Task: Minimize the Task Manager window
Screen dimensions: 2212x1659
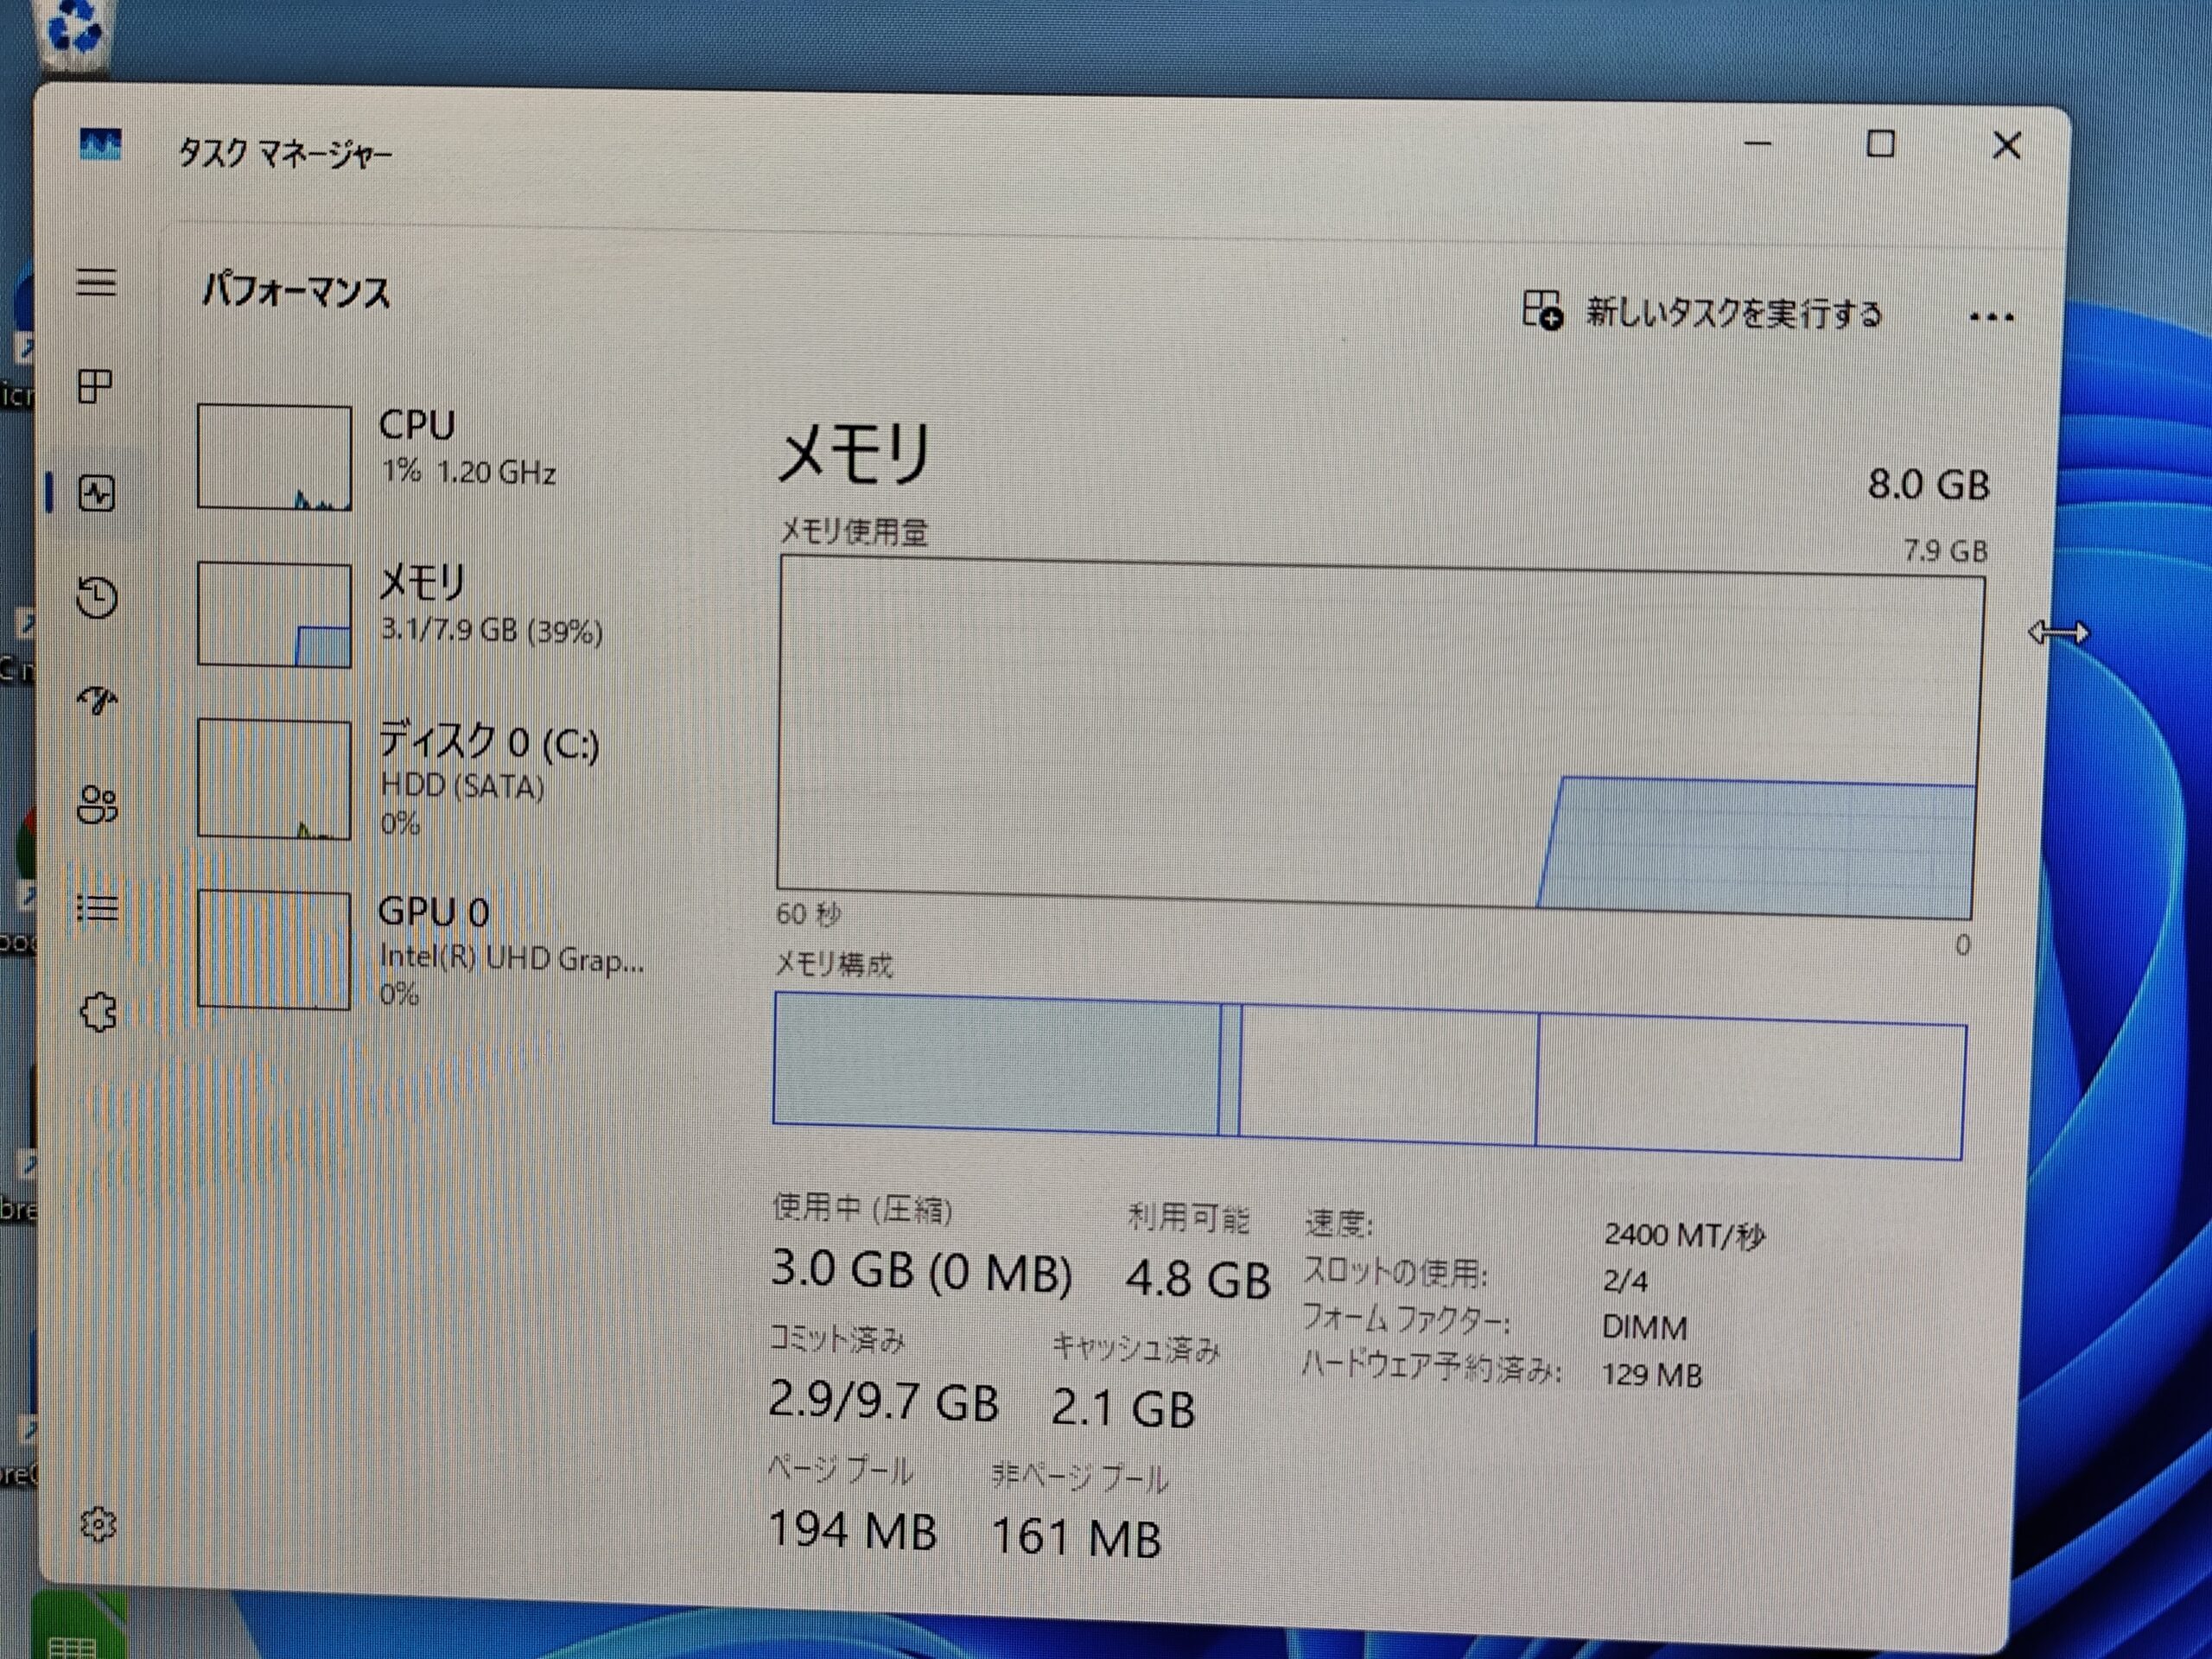Action: coord(1757,144)
